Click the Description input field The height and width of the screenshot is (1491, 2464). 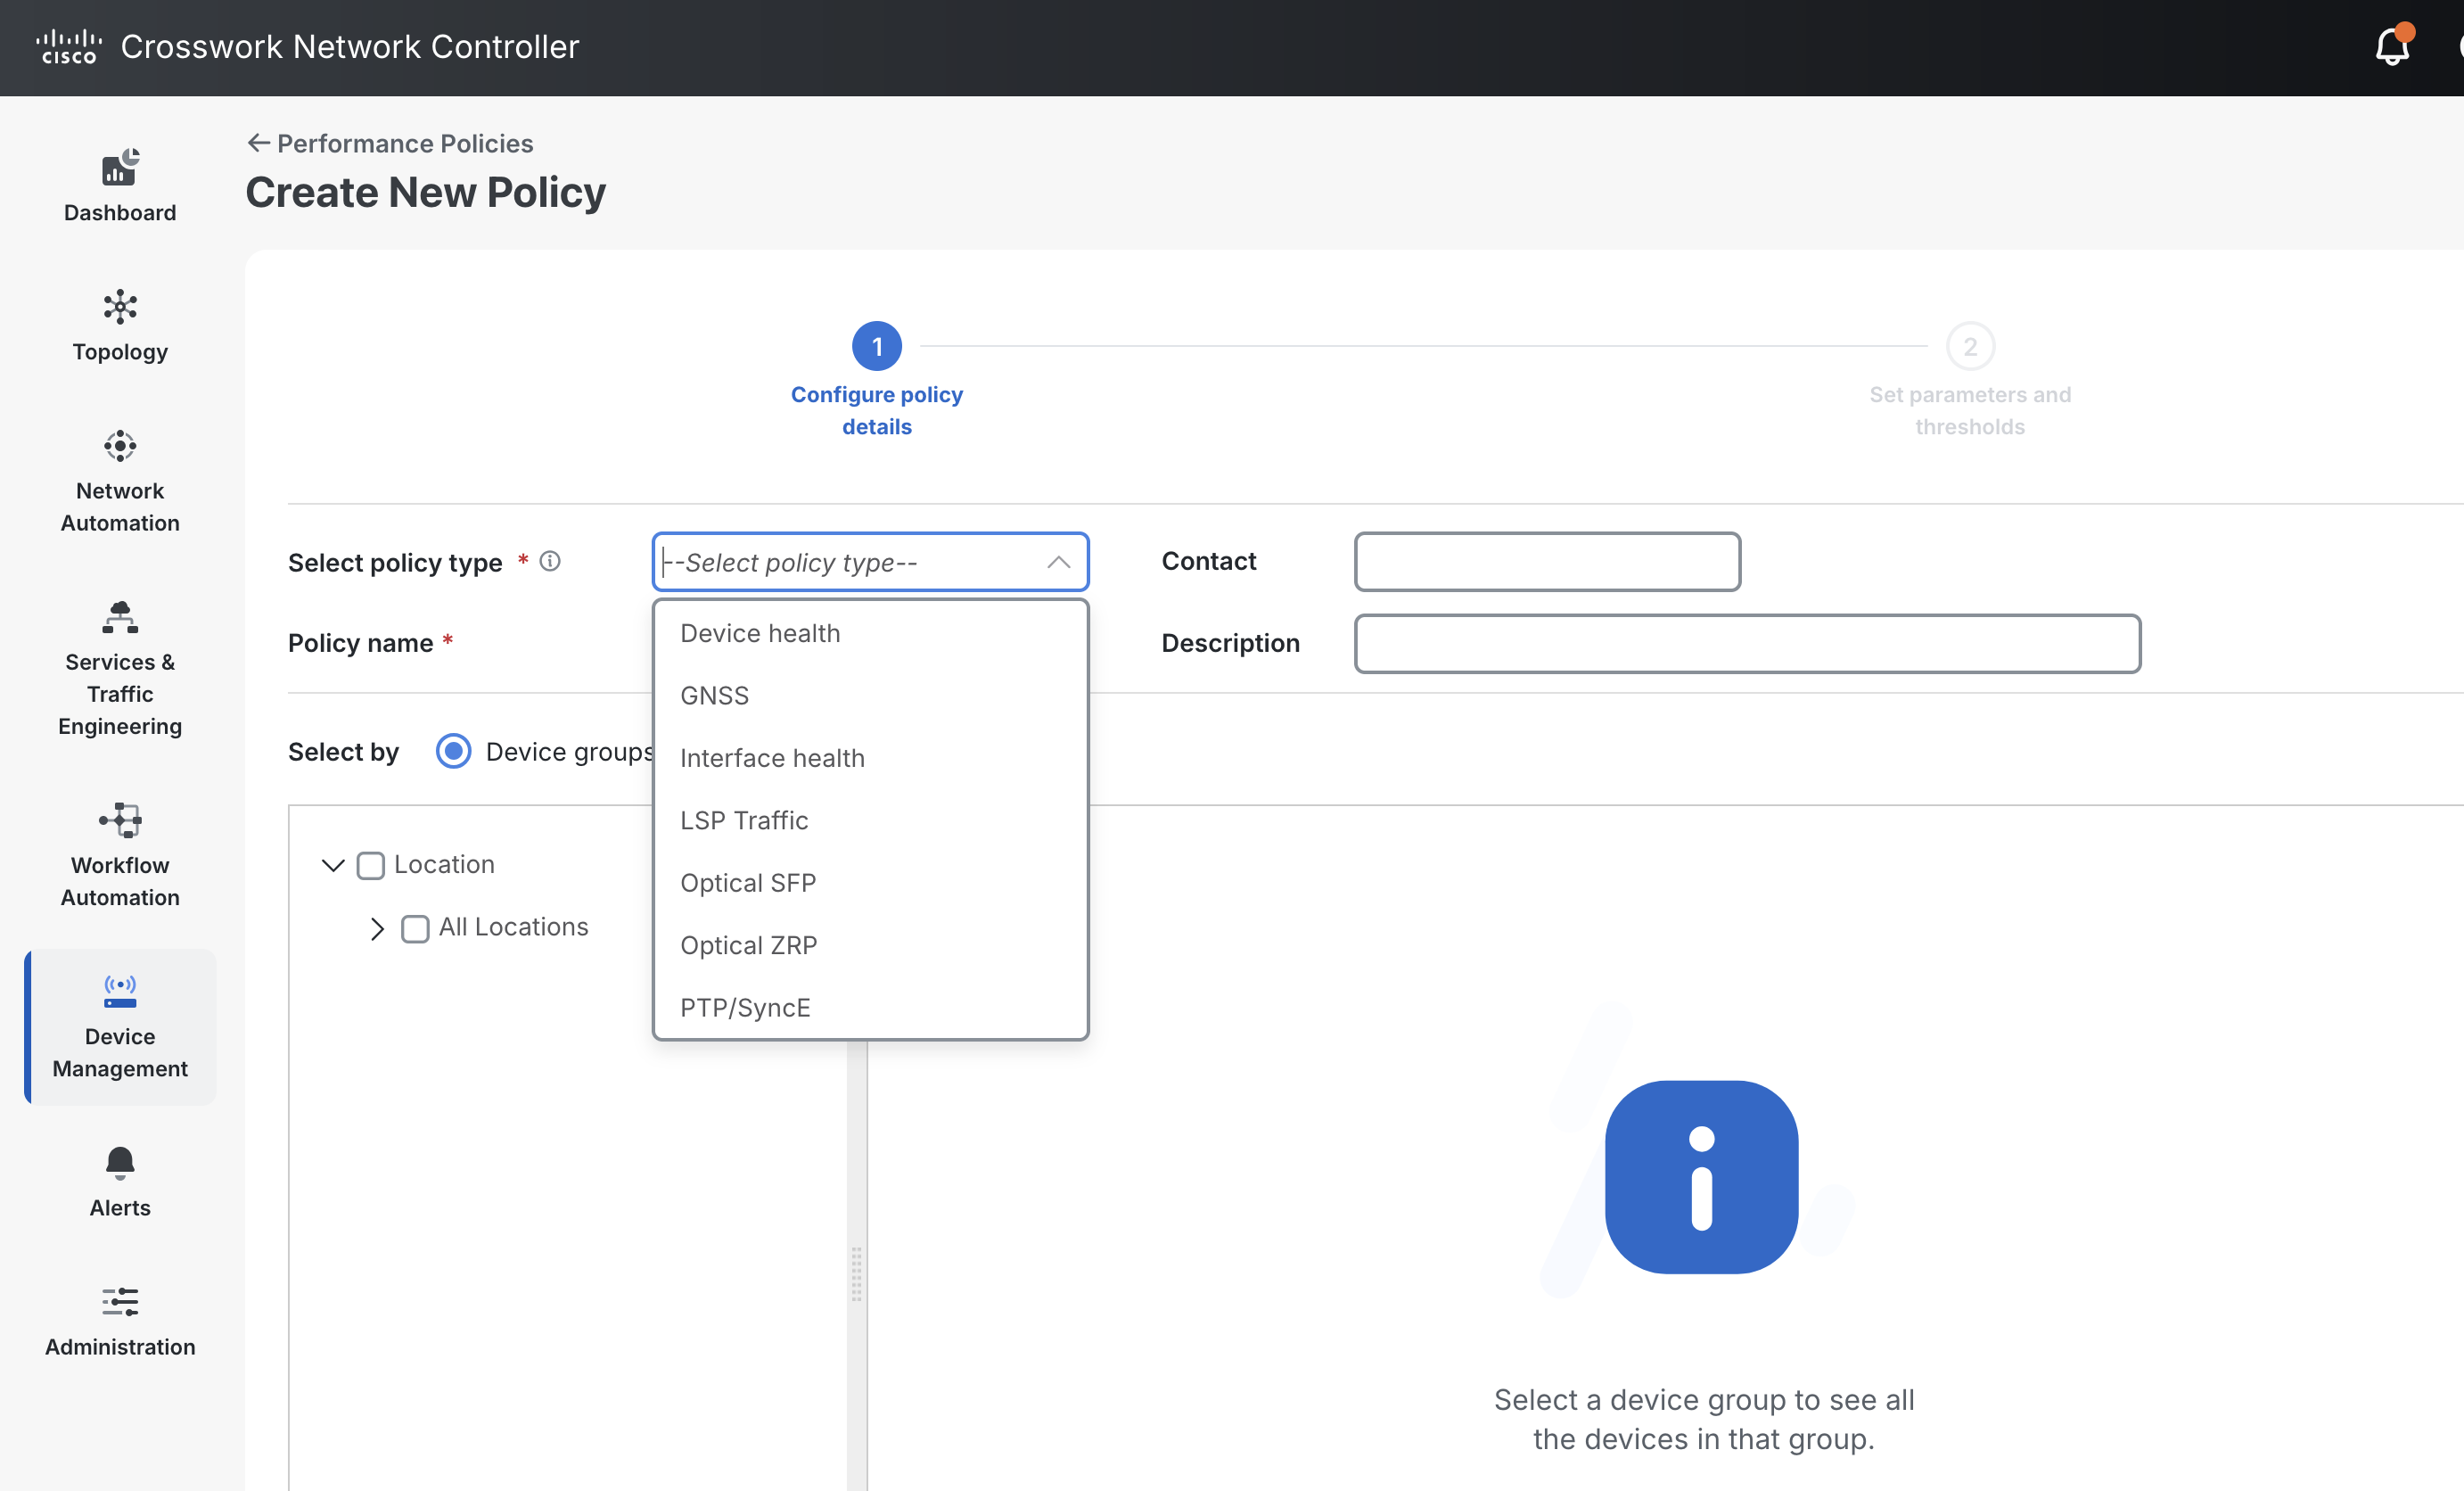1746,643
